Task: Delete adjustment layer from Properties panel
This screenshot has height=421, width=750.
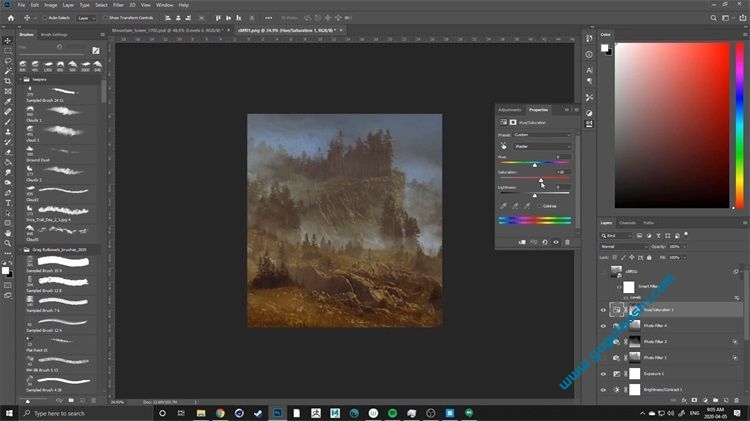Action: point(567,242)
